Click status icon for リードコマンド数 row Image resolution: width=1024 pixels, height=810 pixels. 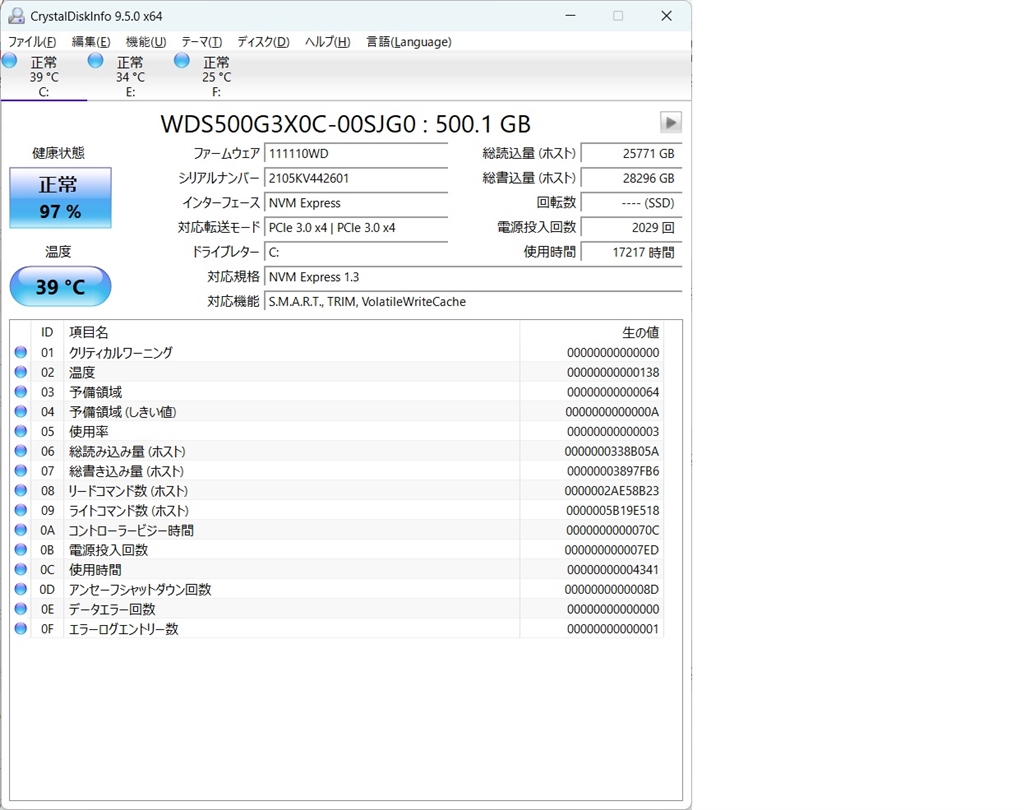pos(21,490)
